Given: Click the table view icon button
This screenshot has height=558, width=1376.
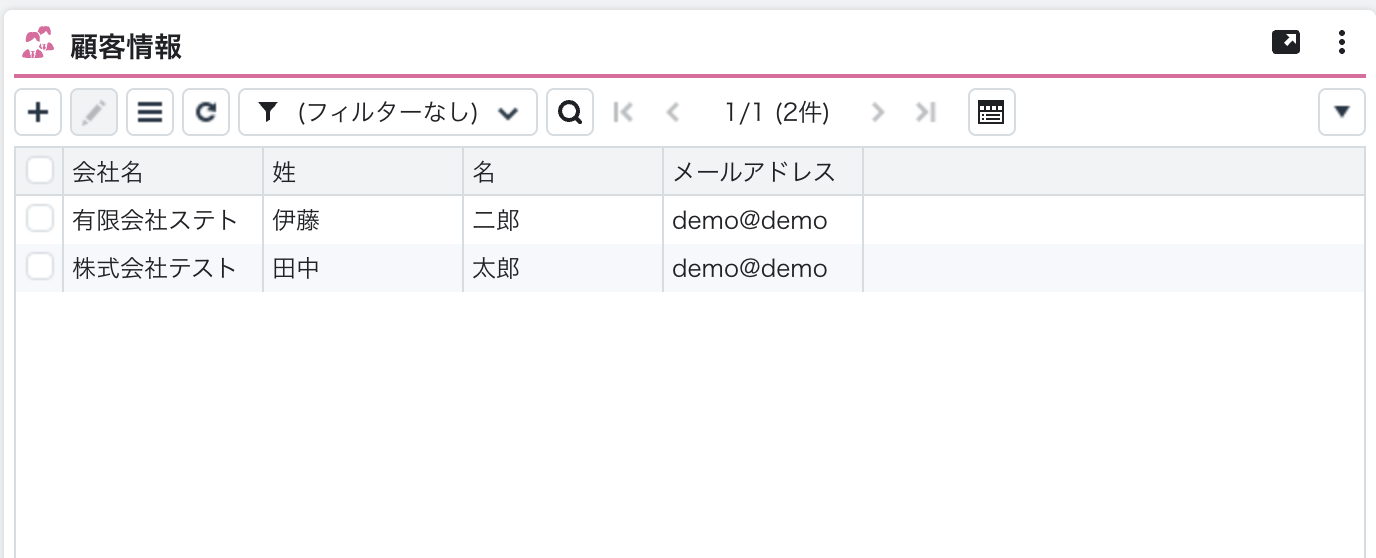Looking at the screenshot, I should [992, 112].
